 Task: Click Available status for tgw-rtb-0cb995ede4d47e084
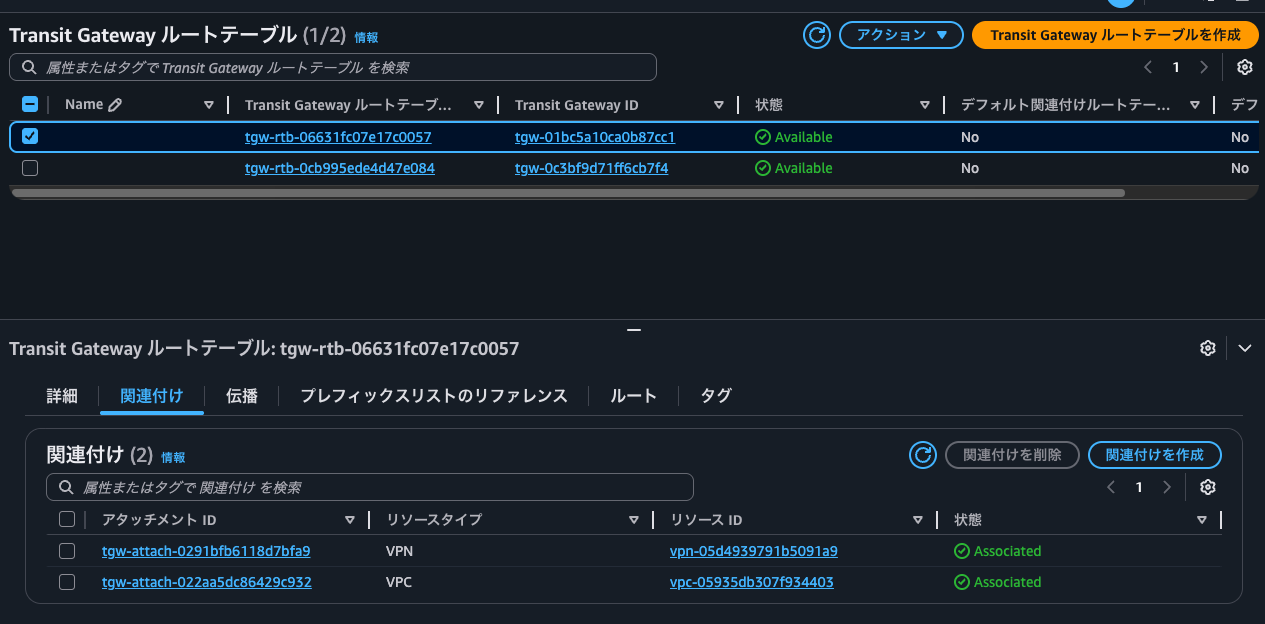(x=794, y=168)
